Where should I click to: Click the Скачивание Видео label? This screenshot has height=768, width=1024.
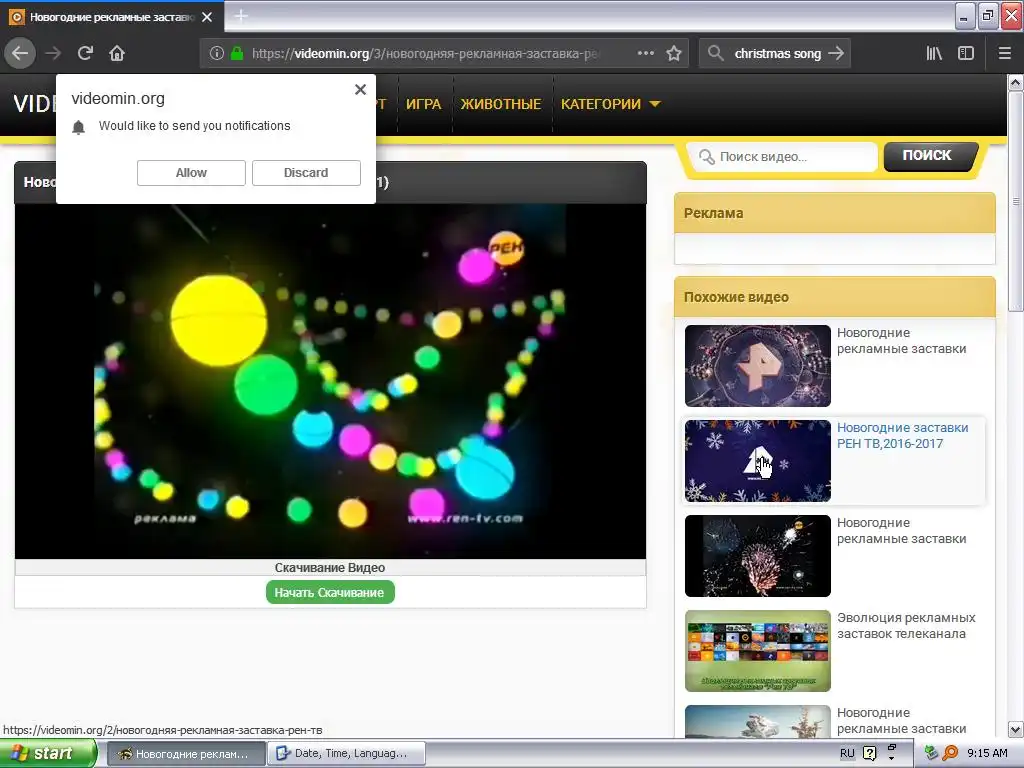pos(330,568)
